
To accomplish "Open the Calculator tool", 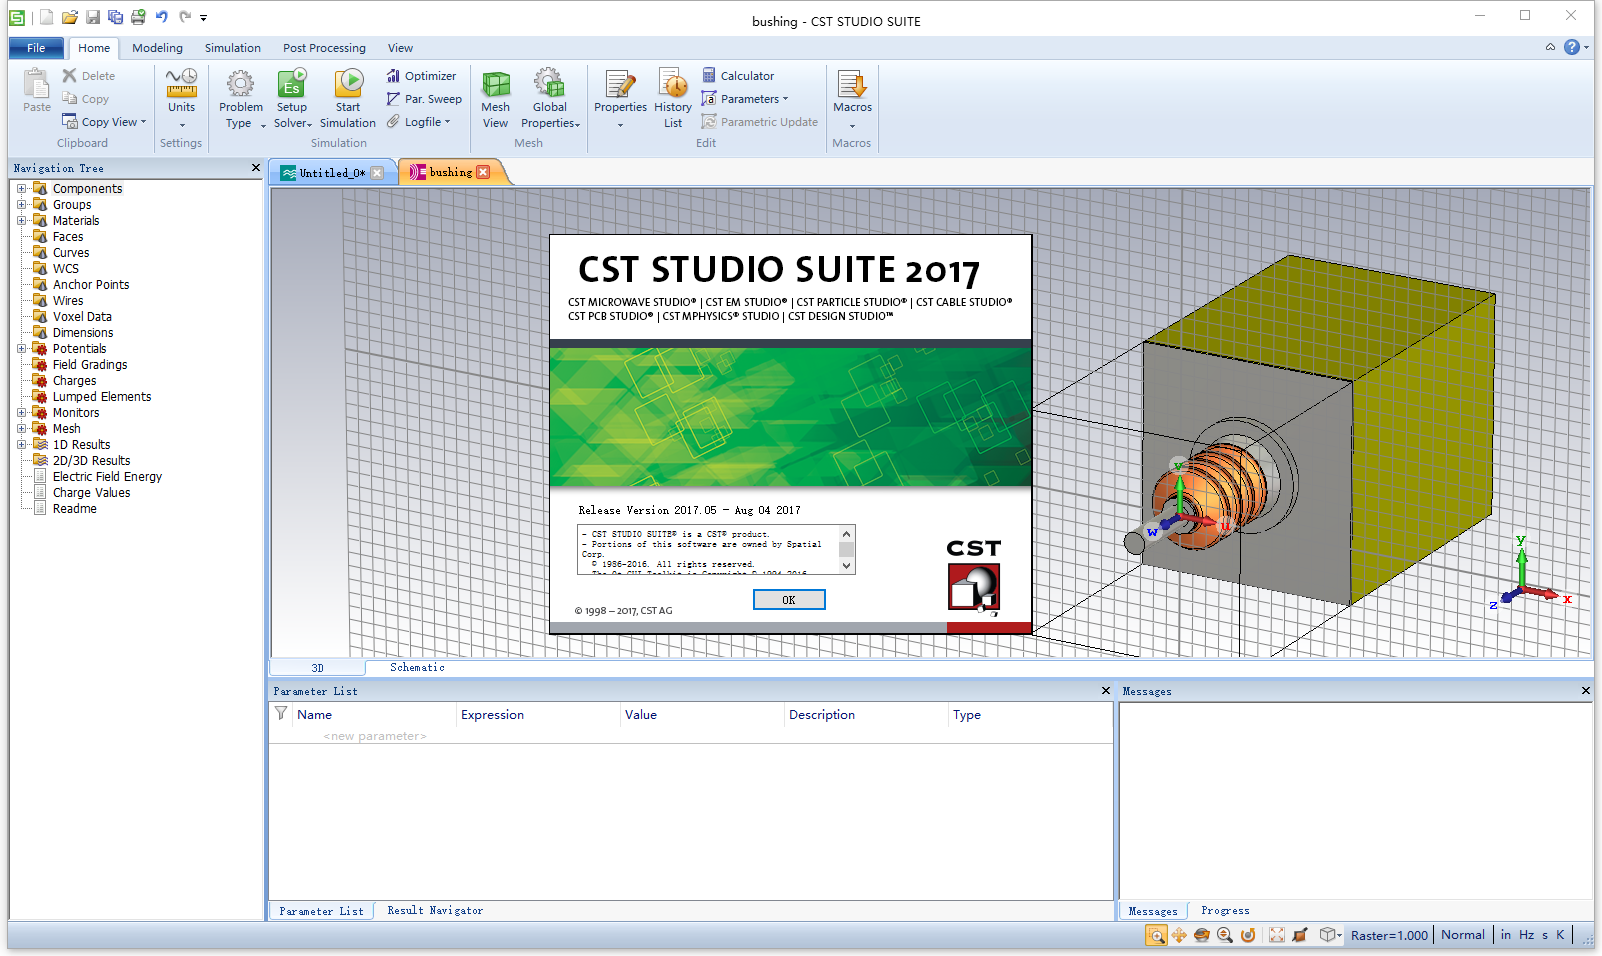I will pos(738,76).
